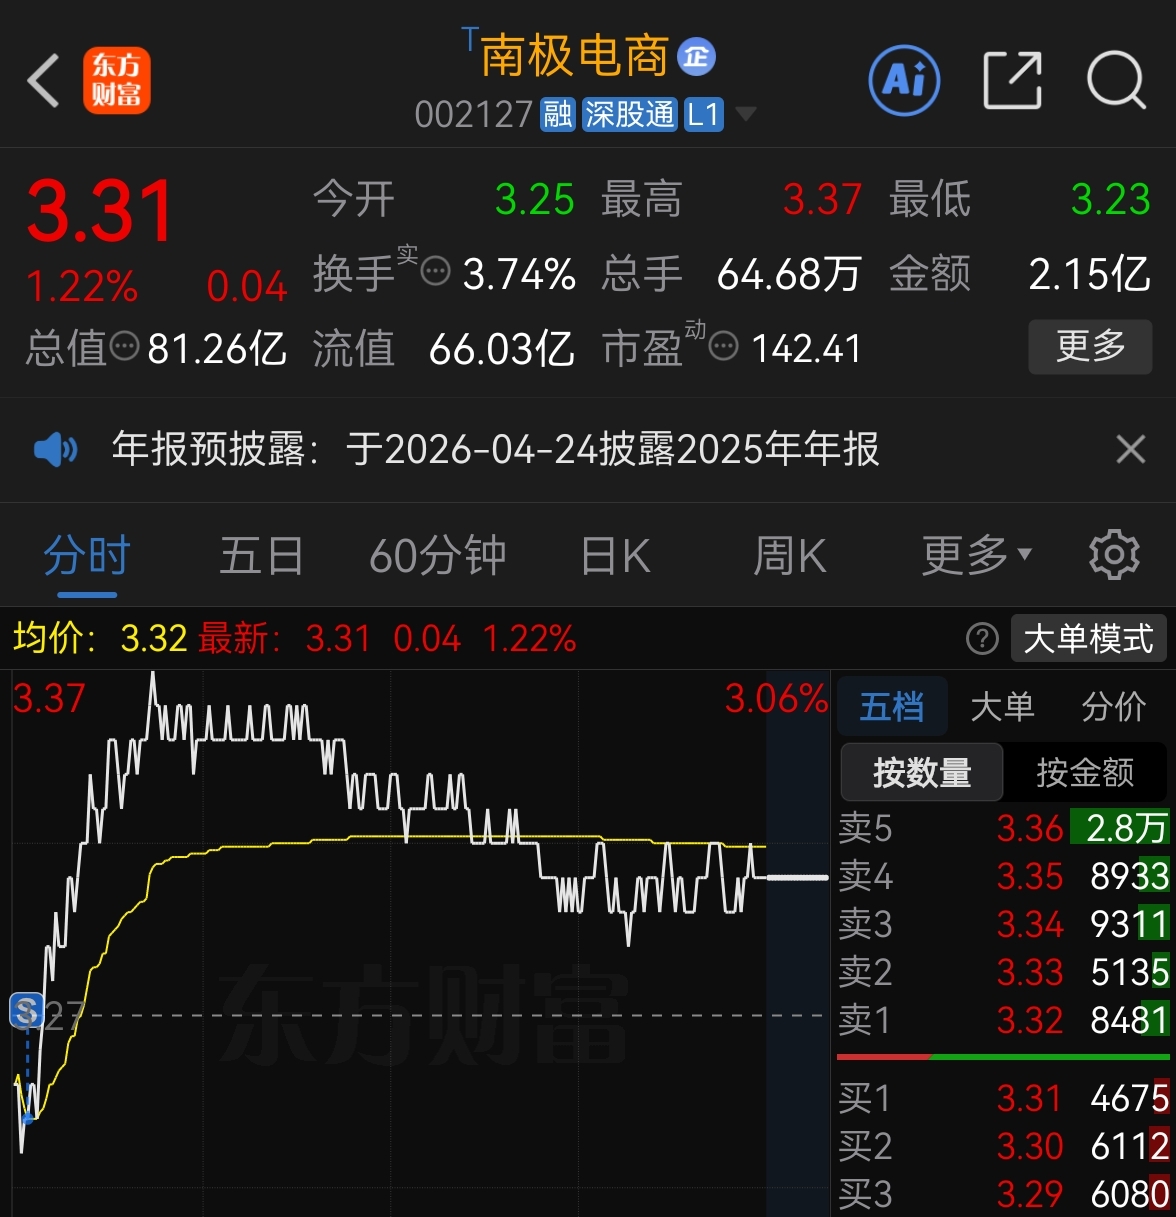This screenshot has height=1217, width=1176.
Task: Tap 买3 order row at 3.29
Action: [1003, 1194]
